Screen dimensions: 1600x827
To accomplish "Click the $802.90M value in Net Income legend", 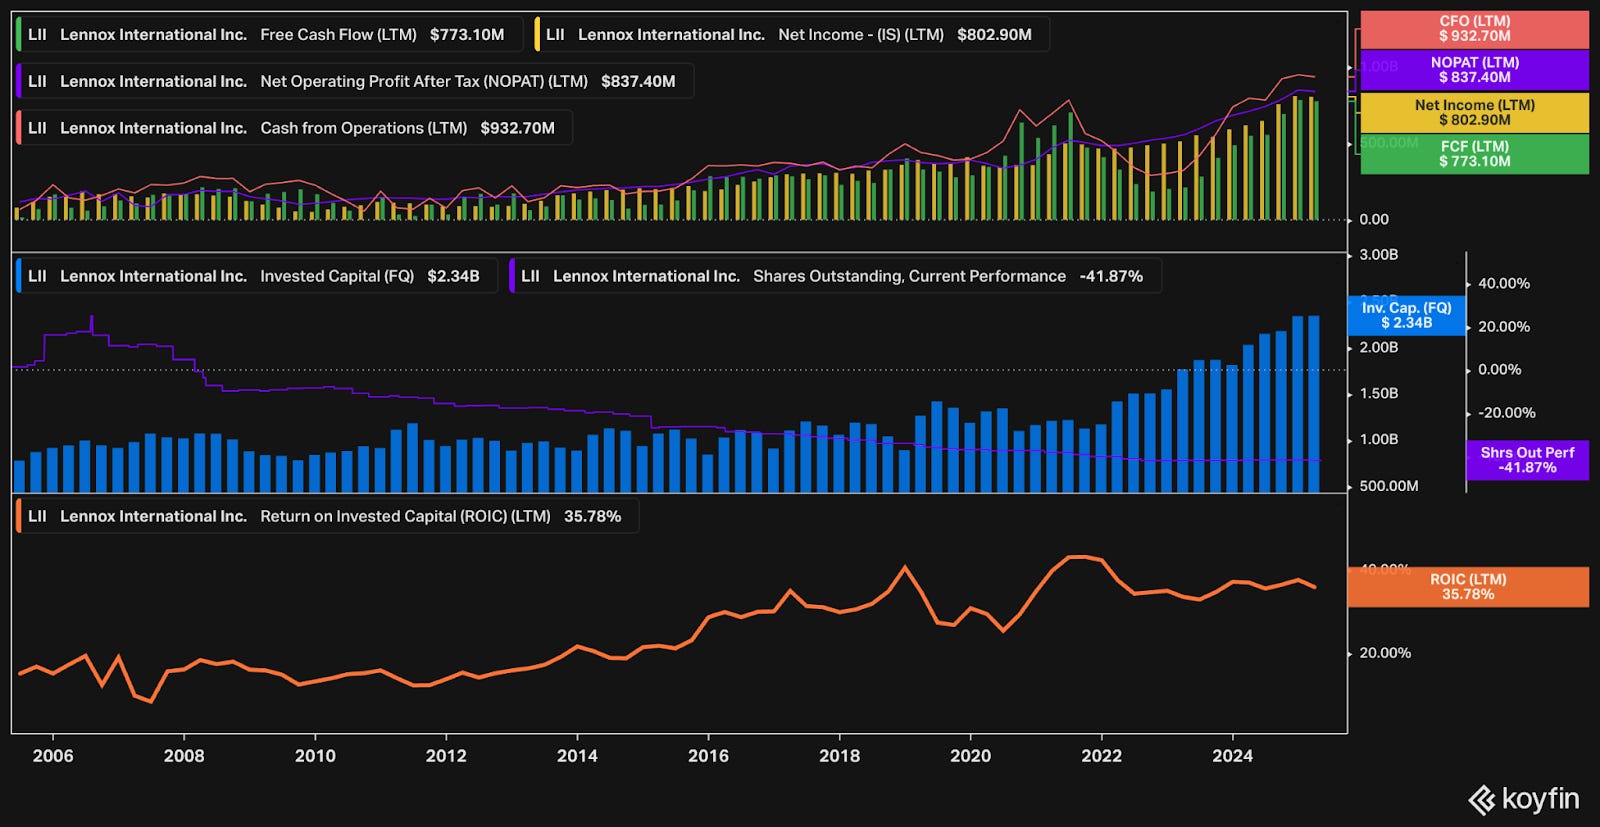I will click(994, 34).
